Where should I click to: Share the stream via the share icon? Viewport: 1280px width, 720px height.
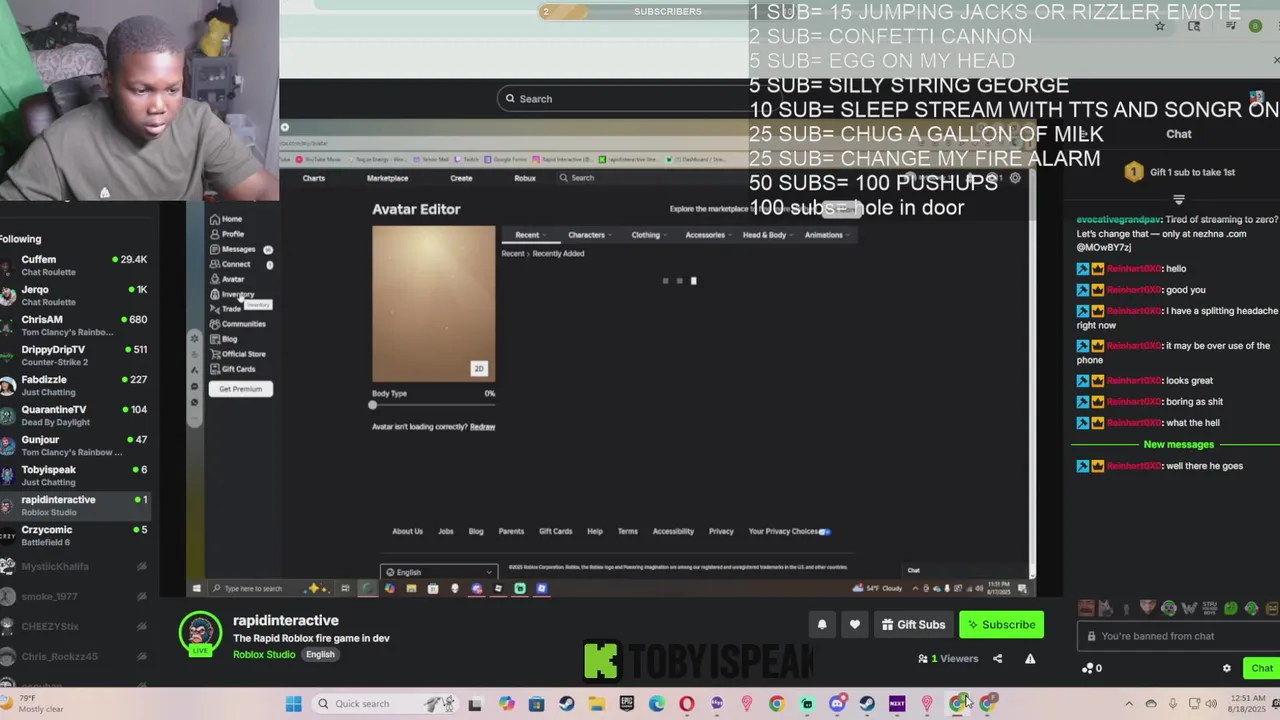[997, 659]
